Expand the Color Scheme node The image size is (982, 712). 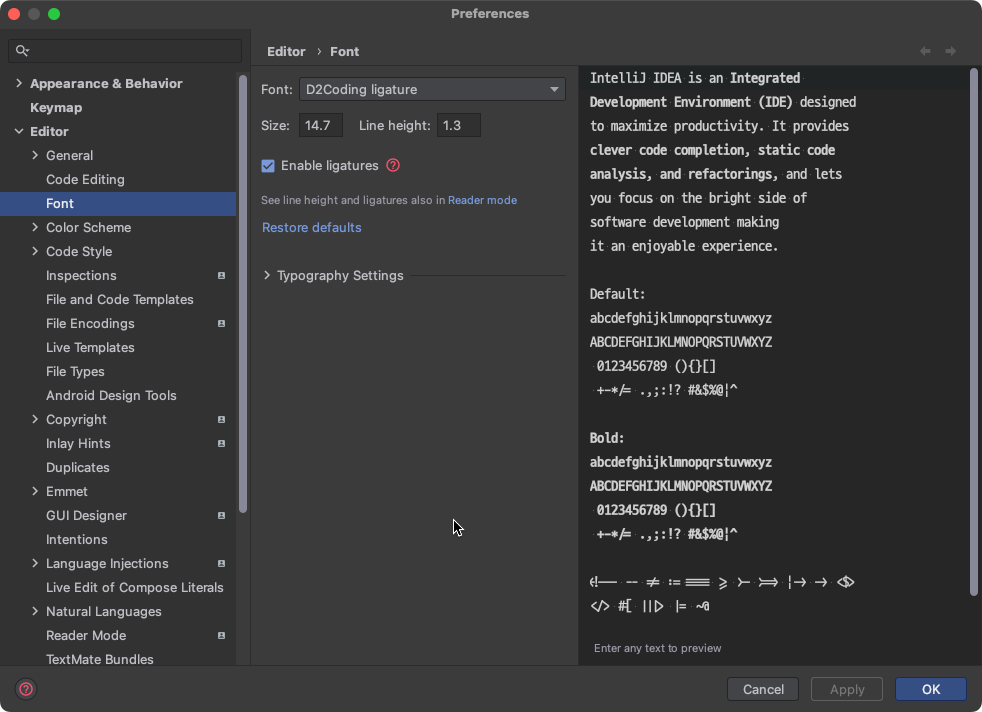pos(35,227)
